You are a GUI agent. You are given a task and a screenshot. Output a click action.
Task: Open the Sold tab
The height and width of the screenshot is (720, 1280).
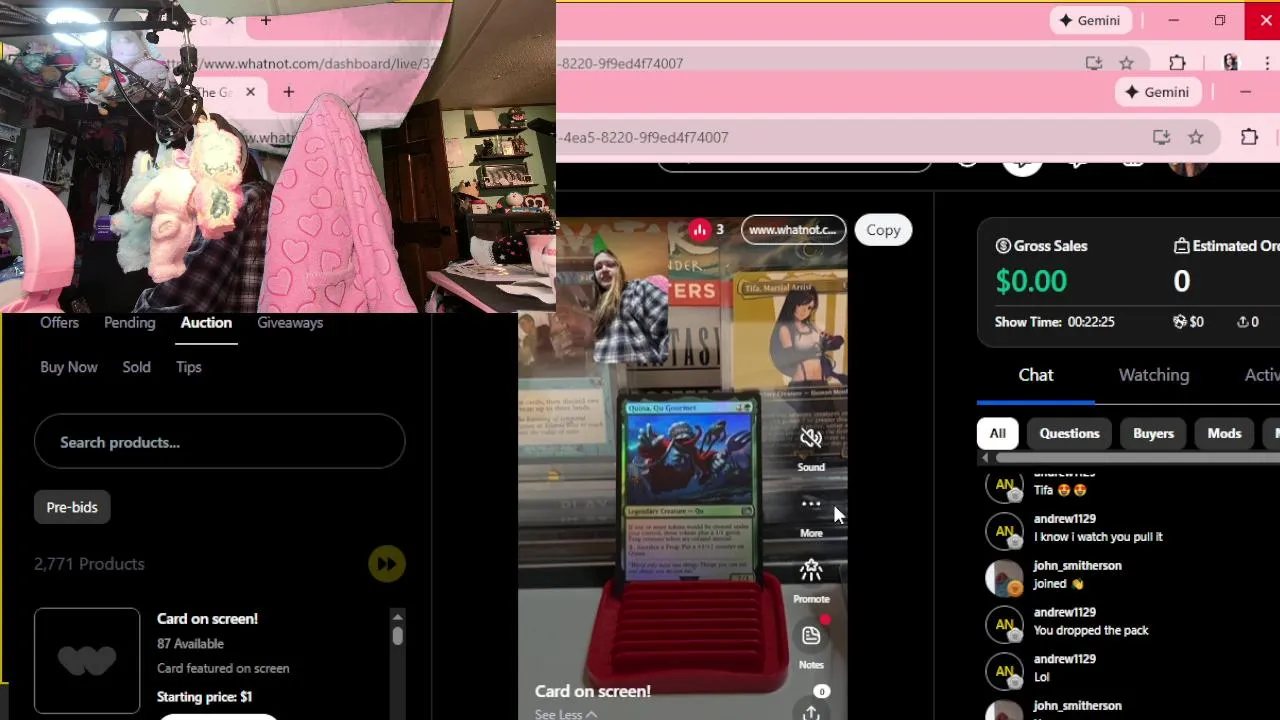(x=136, y=367)
